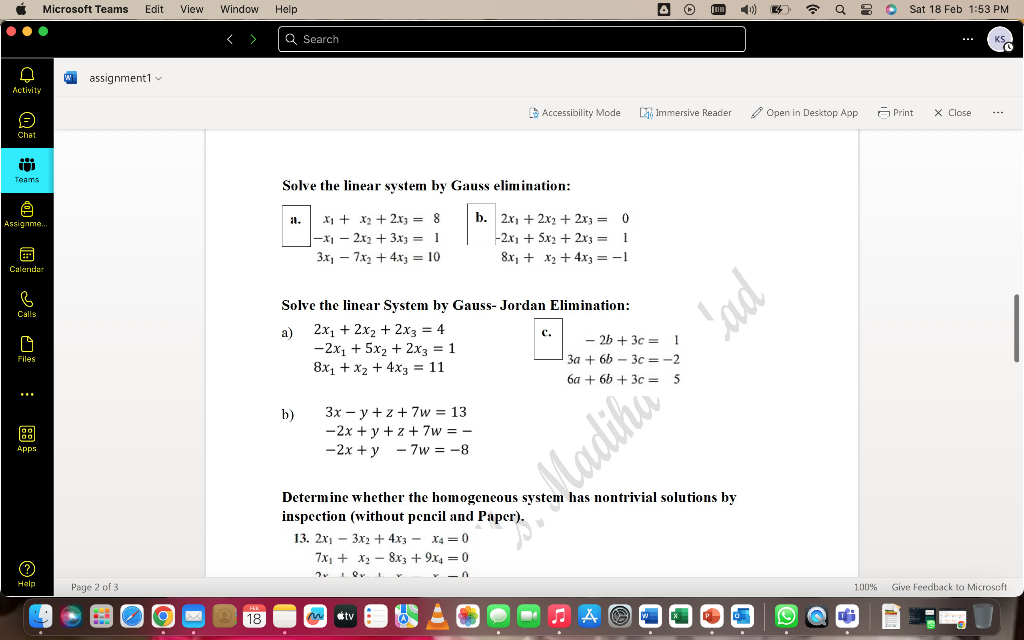1024x640 pixels.
Task: Toggle Accessibility Mode for the document
Action: click(x=574, y=112)
